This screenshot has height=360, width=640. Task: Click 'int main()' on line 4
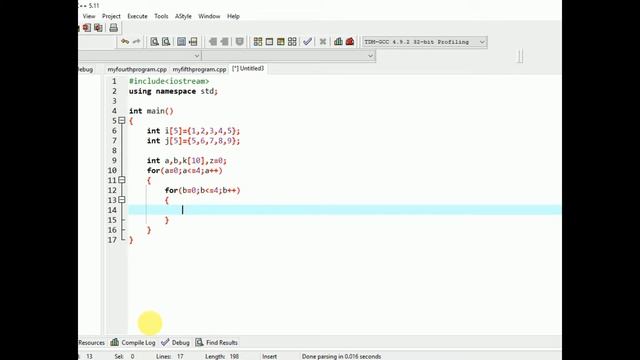tap(151, 111)
